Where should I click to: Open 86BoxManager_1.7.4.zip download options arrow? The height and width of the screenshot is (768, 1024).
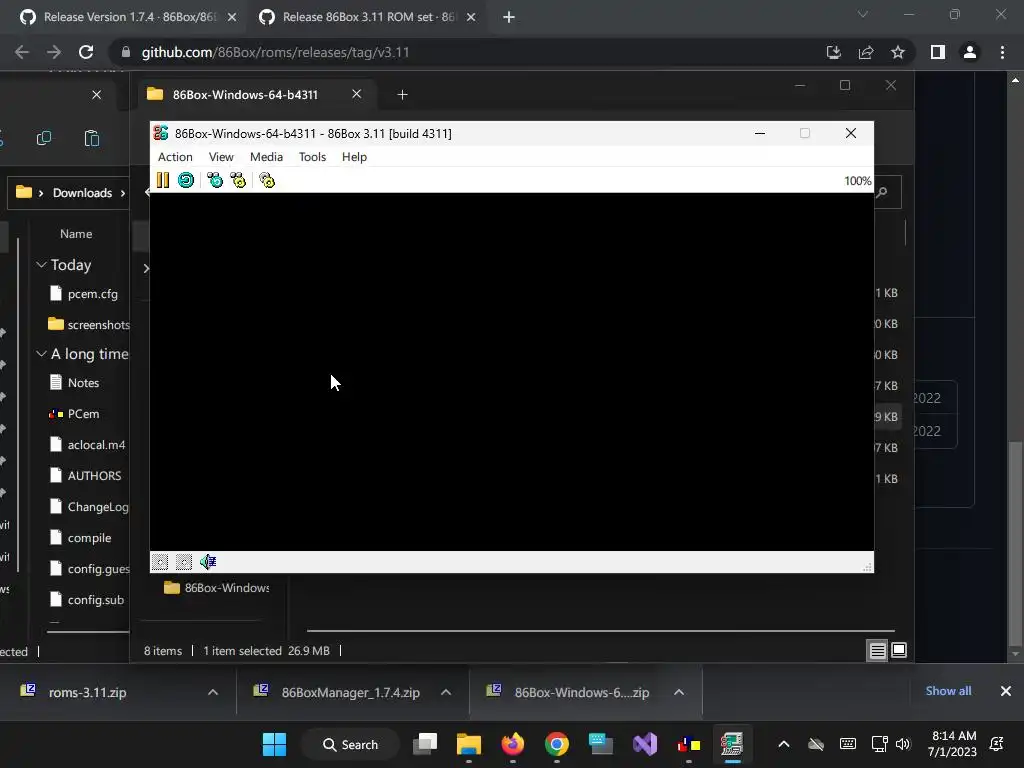(x=446, y=692)
